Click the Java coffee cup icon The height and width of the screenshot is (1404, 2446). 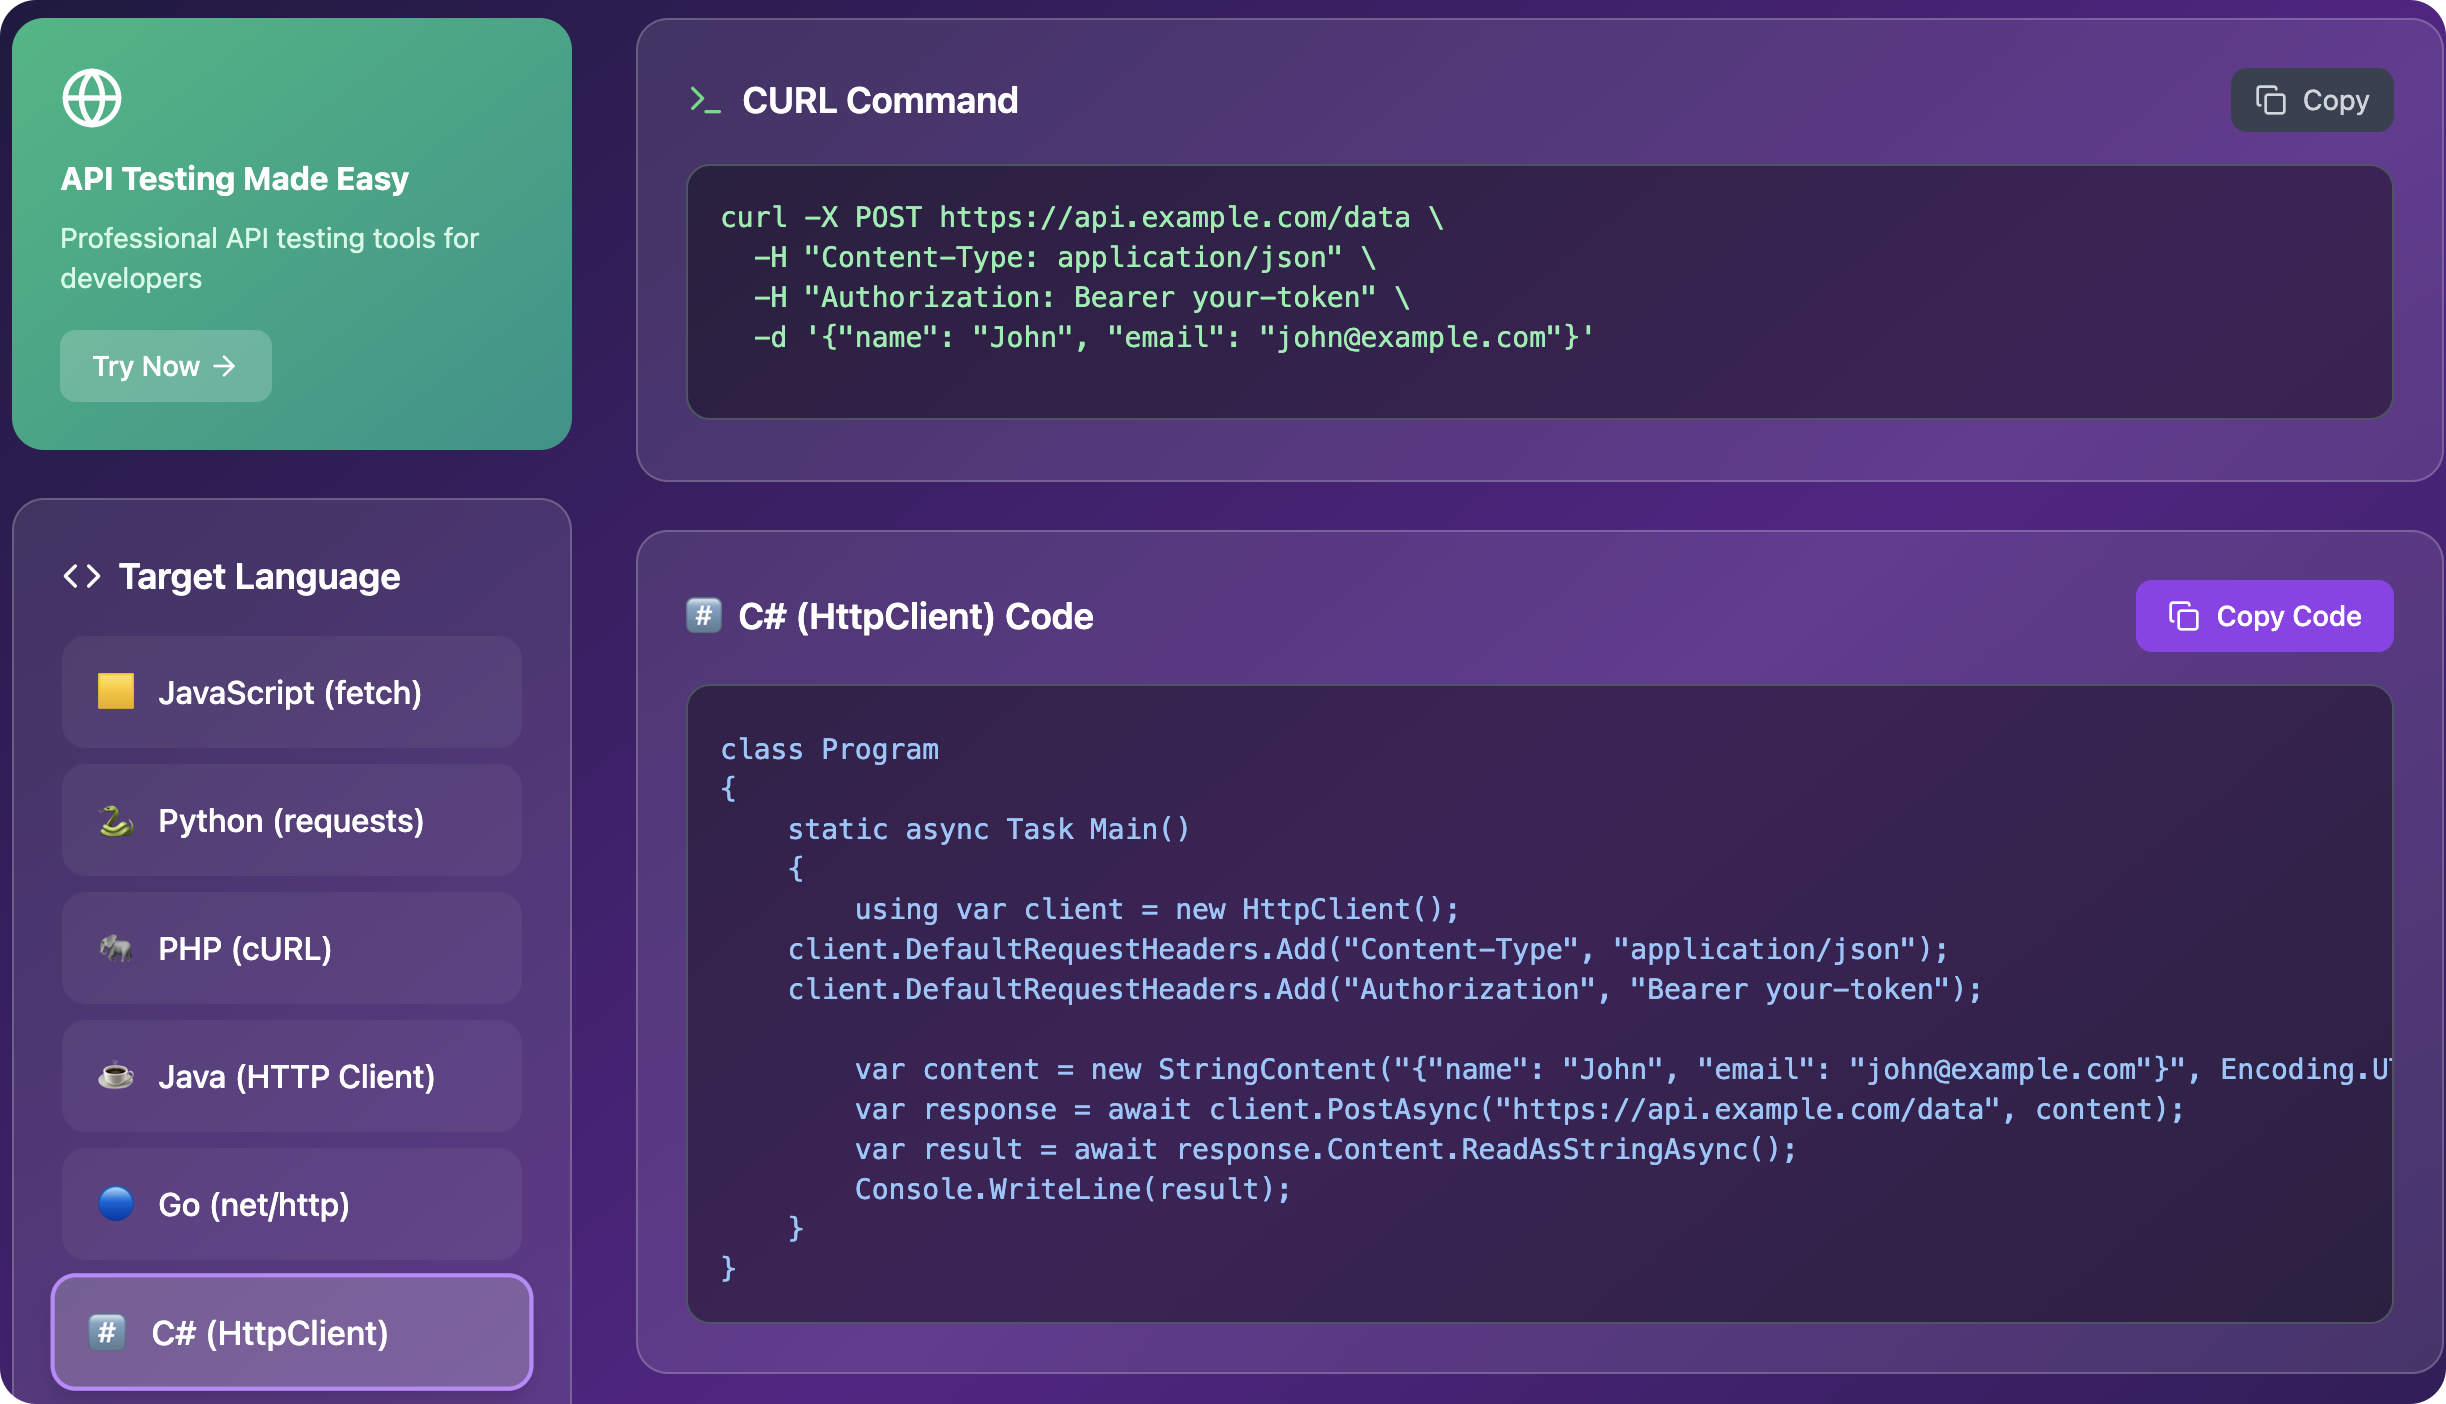tap(116, 1076)
